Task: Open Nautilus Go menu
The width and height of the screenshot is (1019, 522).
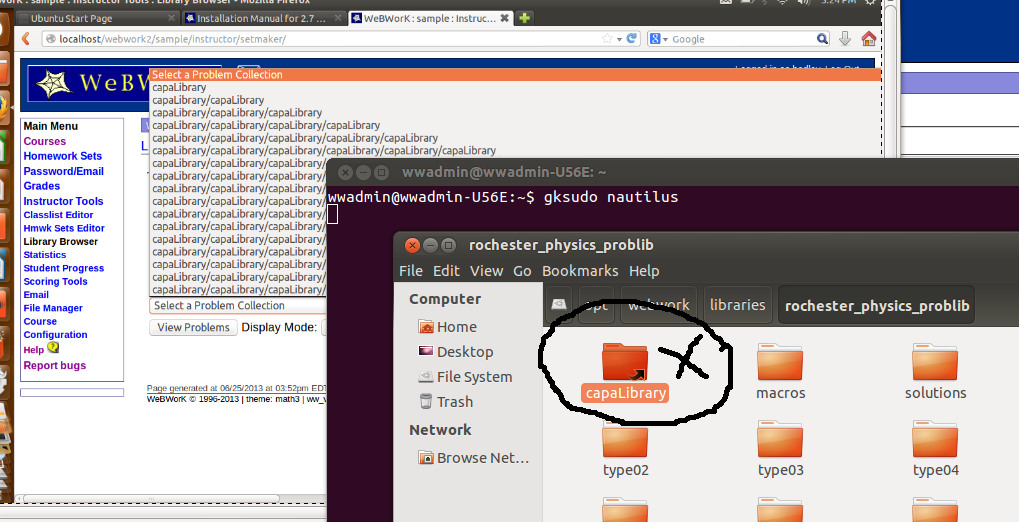Action: [x=522, y=270]
